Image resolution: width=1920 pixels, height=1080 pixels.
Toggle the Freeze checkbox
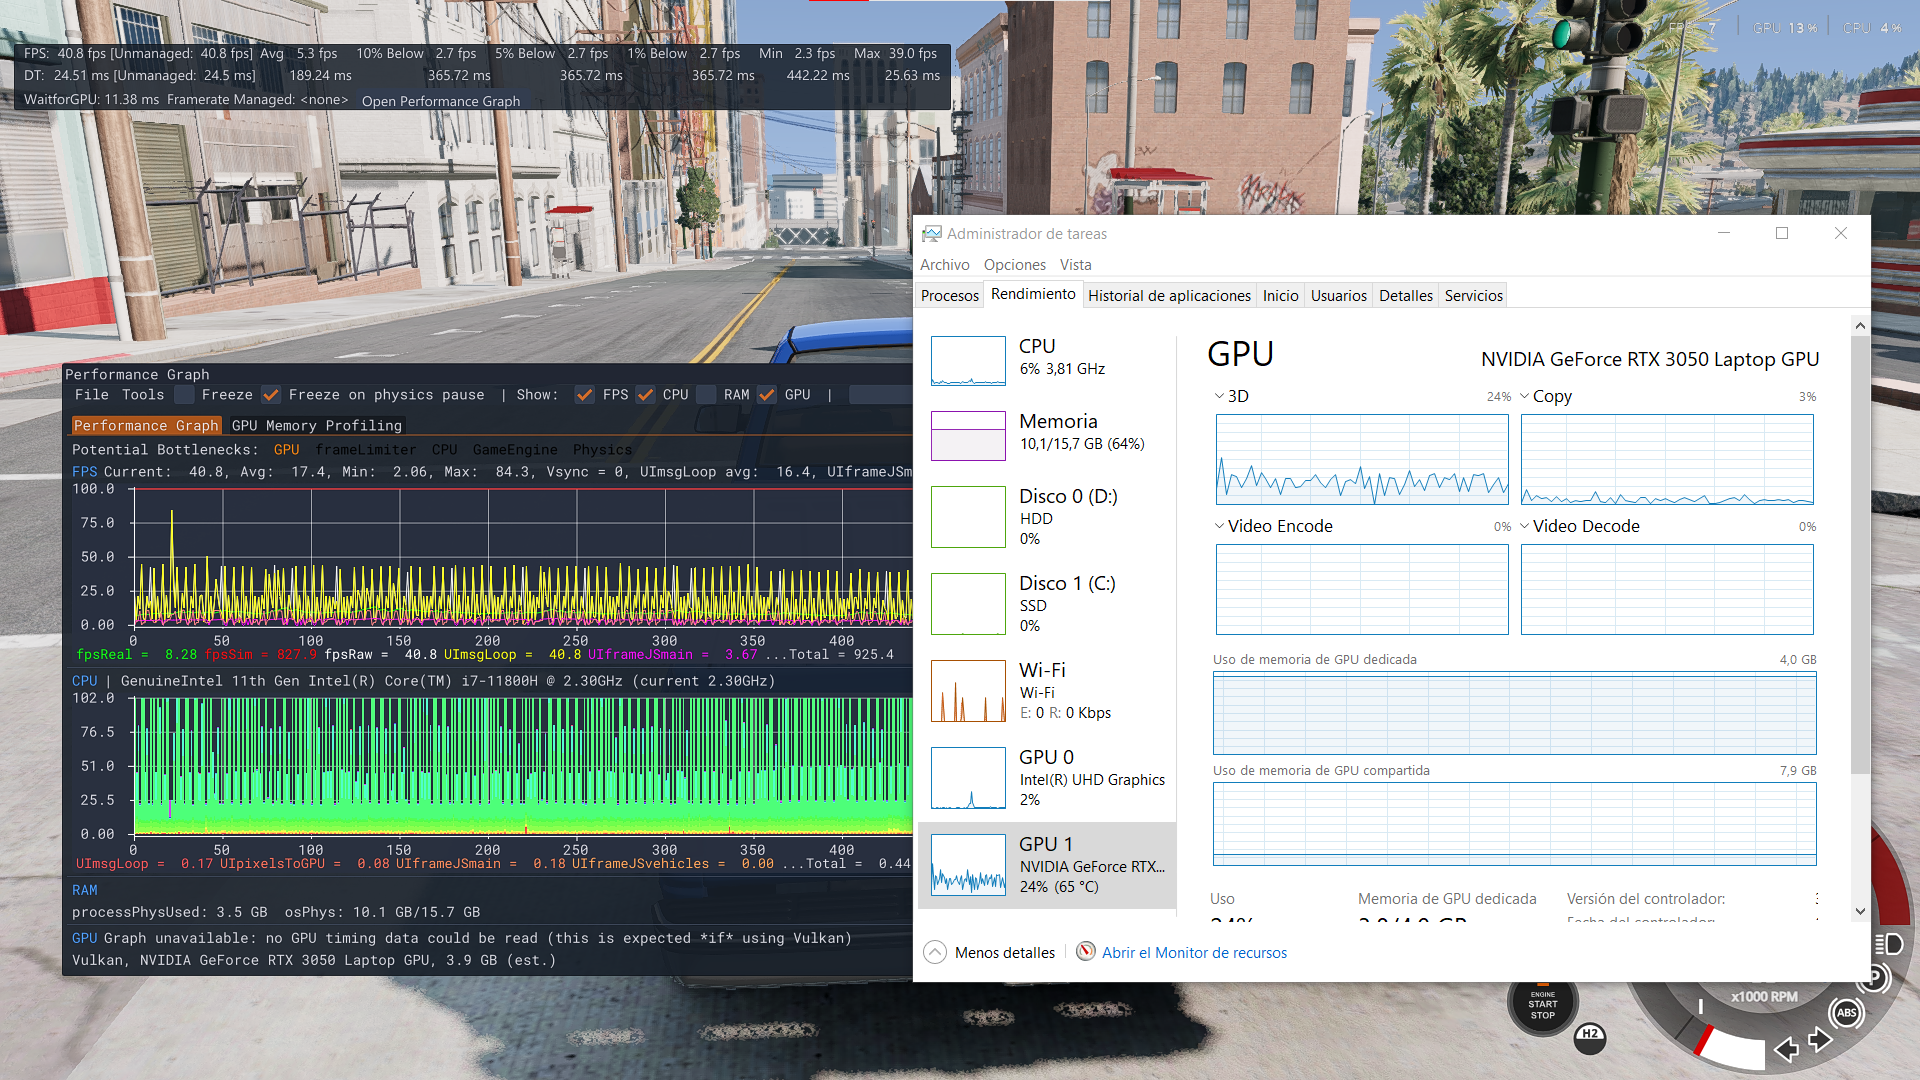[184, 395]
